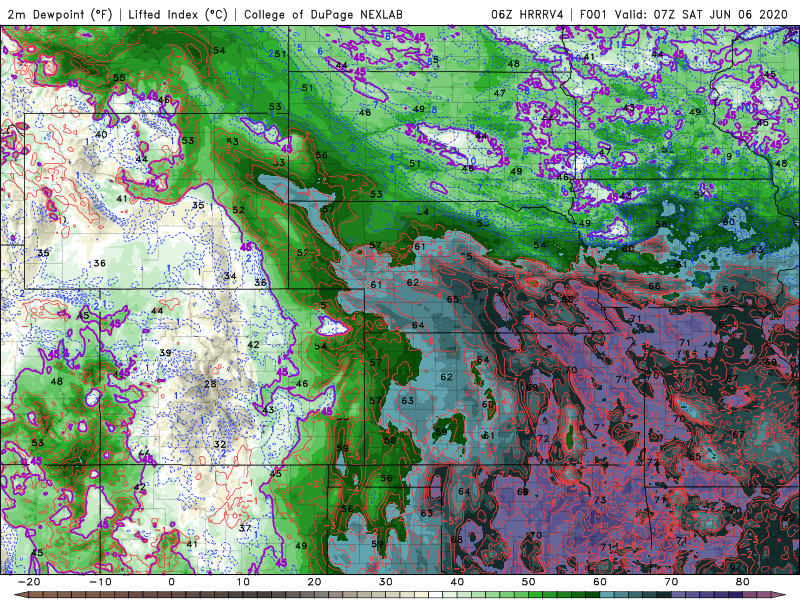Click the dewpoint value 73 on the map

[601, 499]
